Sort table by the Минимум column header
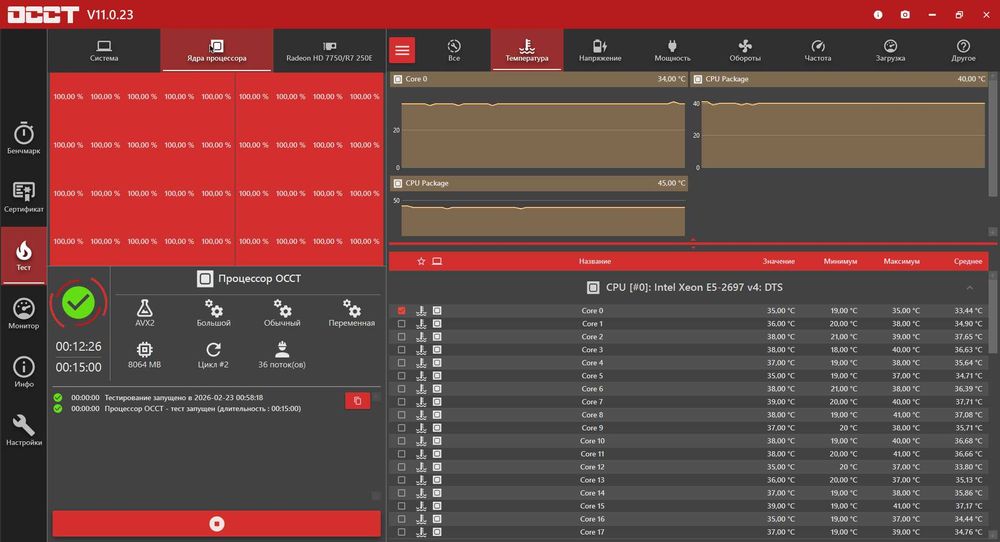 pos(840,261)
